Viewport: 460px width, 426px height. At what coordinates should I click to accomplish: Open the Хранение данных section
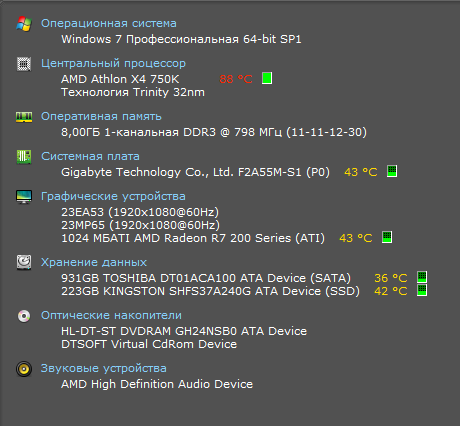click(94, 262)
